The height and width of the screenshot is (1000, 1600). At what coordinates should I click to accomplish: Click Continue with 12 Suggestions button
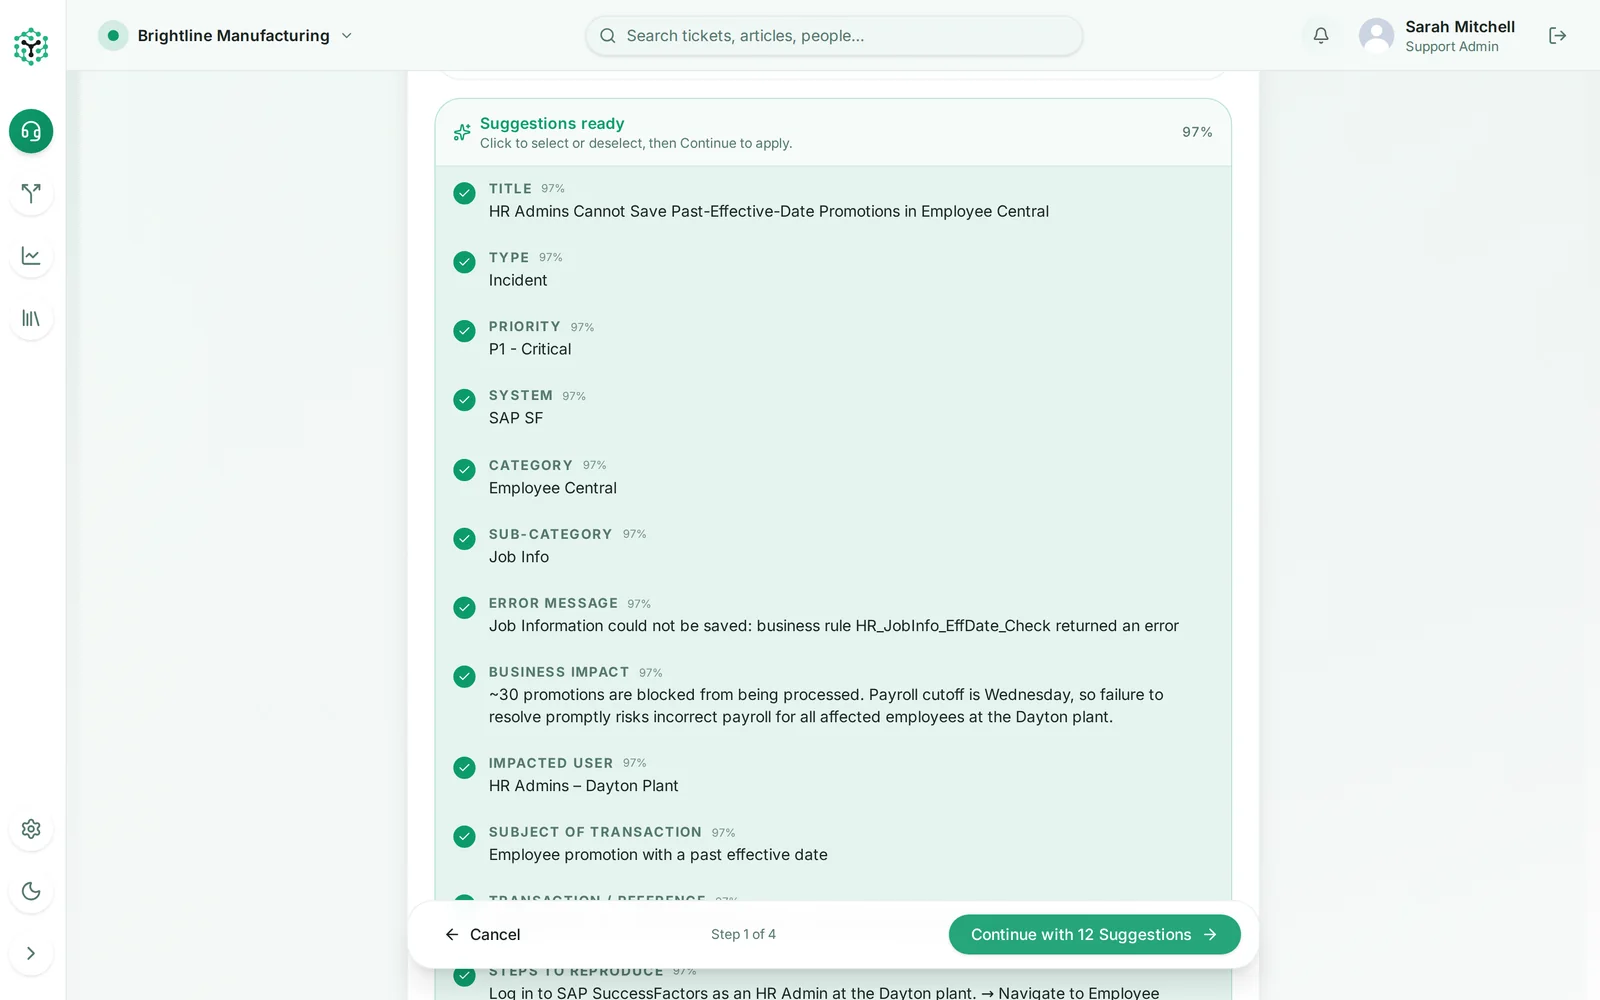click(x=1095, y=935)
